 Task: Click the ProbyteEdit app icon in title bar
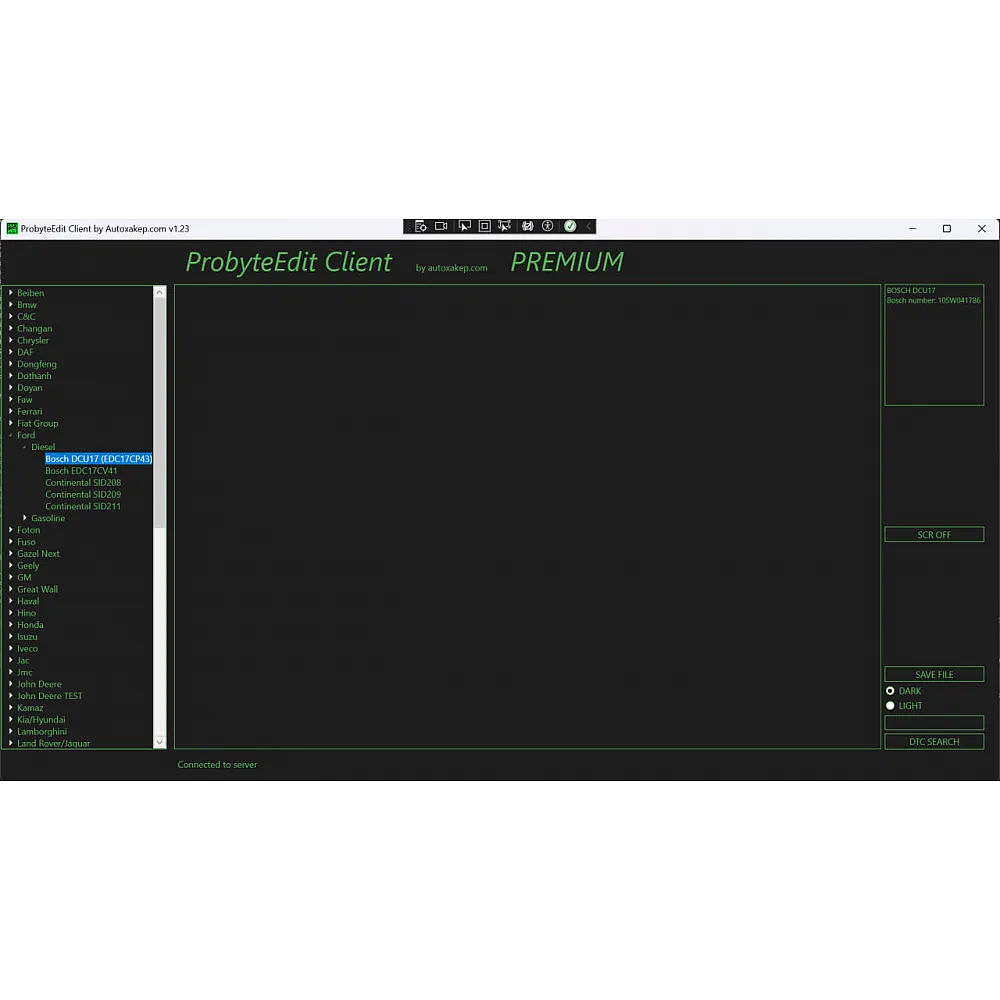pos(12,229)
